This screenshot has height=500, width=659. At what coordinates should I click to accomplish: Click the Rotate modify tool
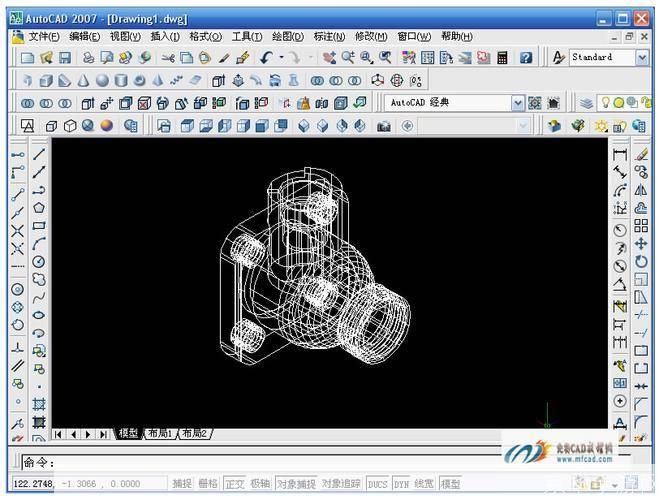pos(641,262)
